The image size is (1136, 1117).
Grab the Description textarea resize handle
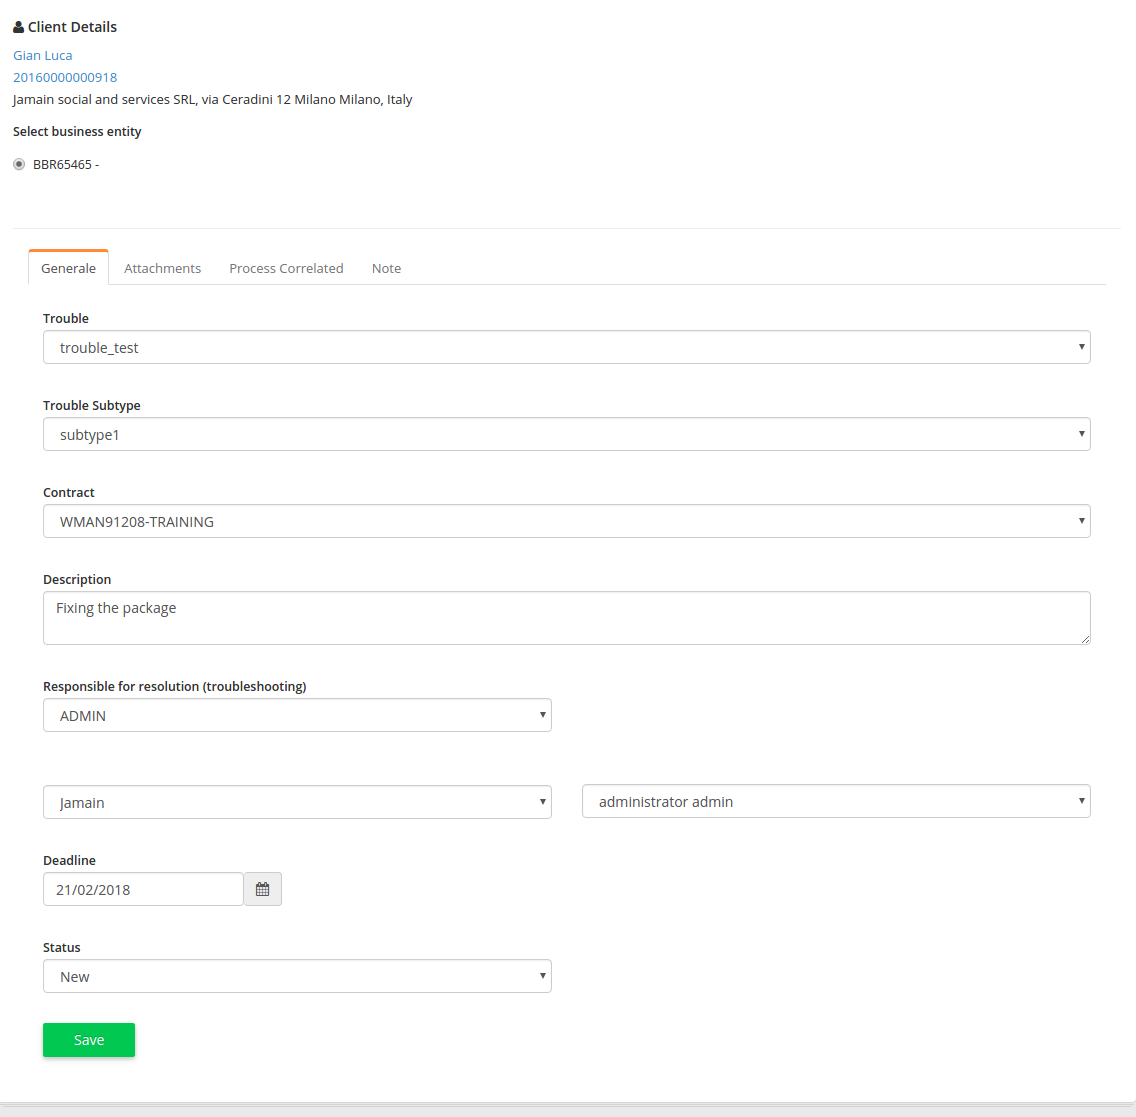pos(1085,639)
